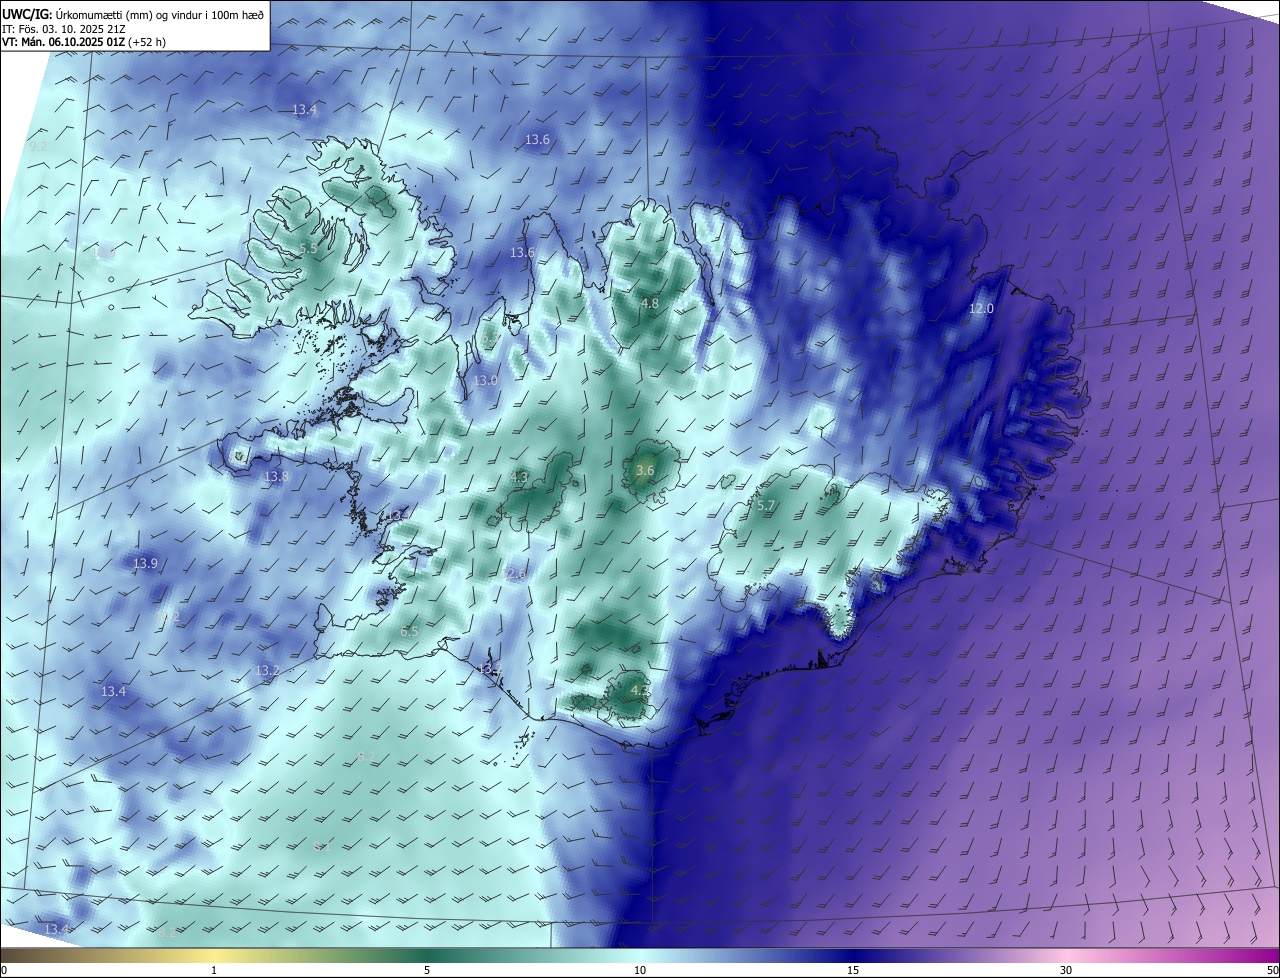Click the 12.6 value label inland
The width and height of the screenshot is (1280, 978).
(x=516, y=574)
